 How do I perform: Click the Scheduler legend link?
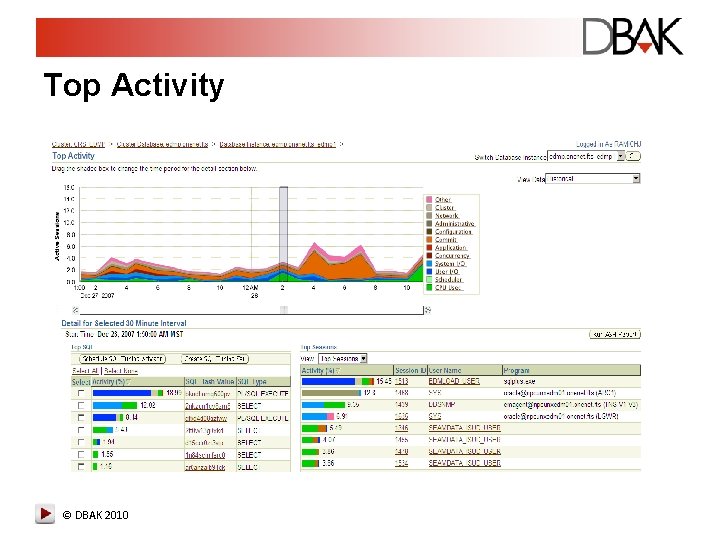coord(449,279)
